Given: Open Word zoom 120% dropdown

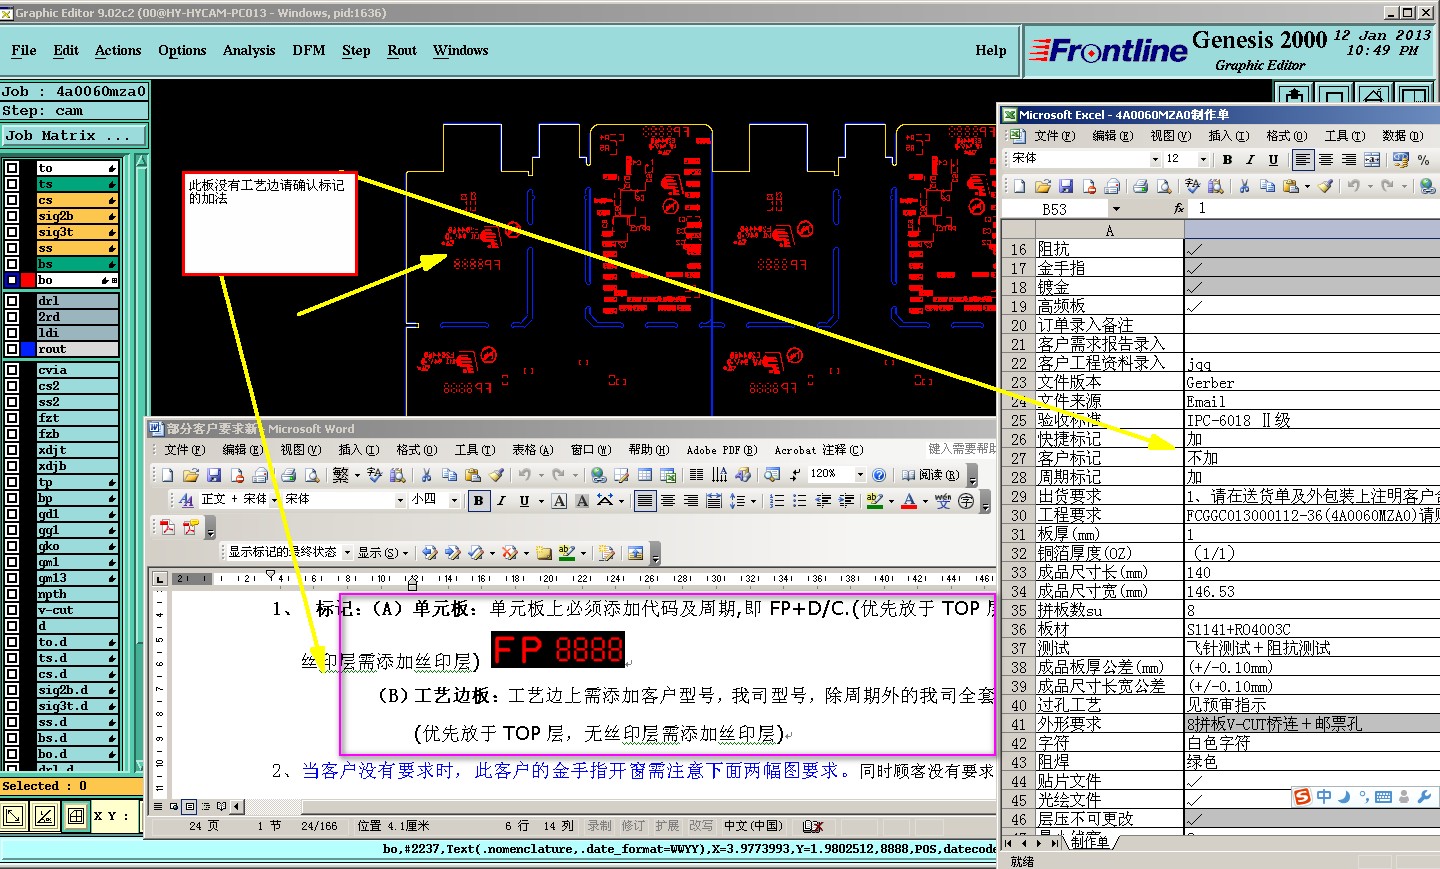Looking at the screenshot, I should coord(860,475).
